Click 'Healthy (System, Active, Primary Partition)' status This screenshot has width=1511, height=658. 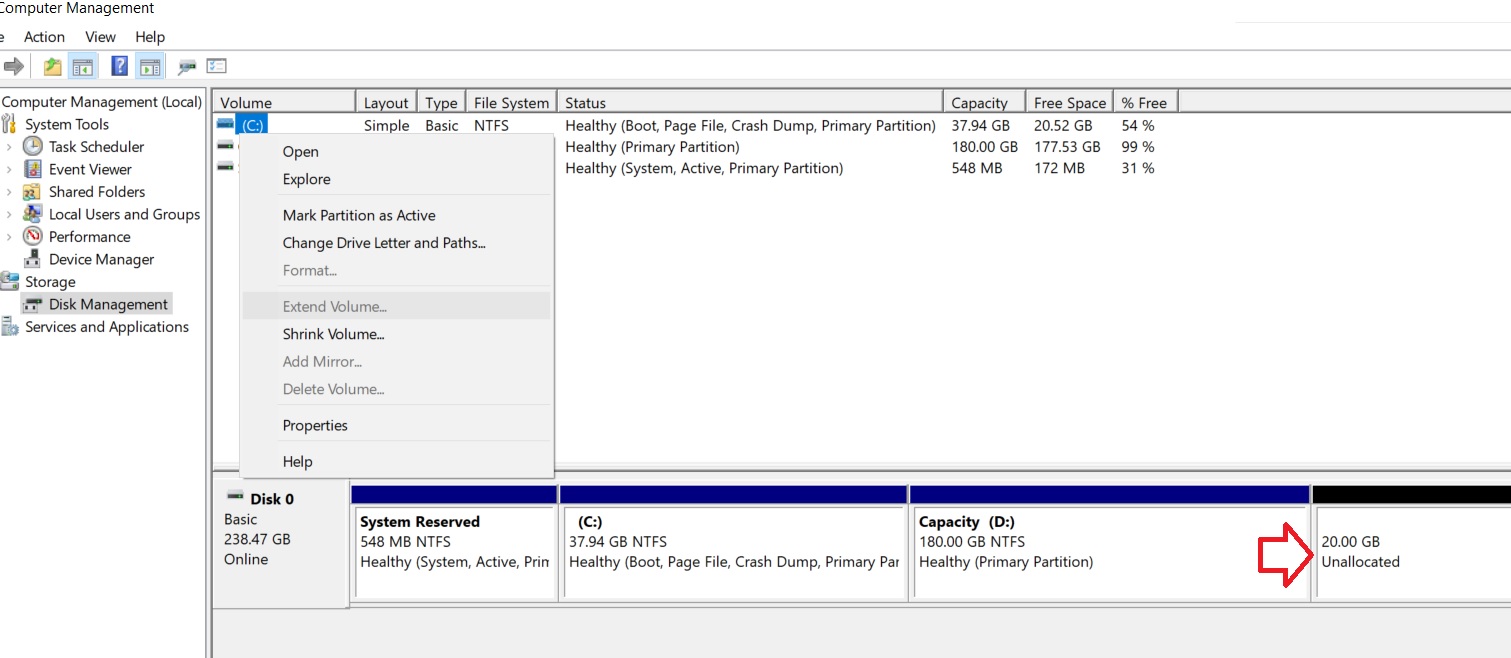coord(704,169)
